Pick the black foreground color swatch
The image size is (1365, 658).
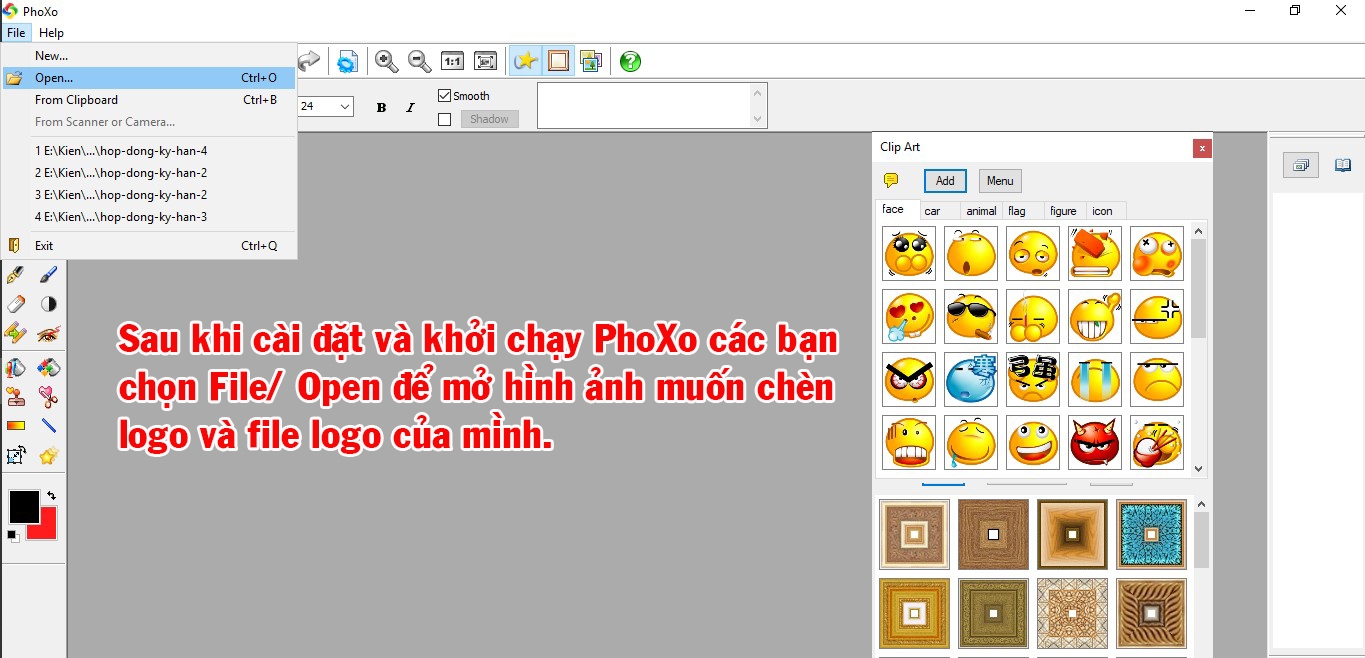click(x=22, y=506)
